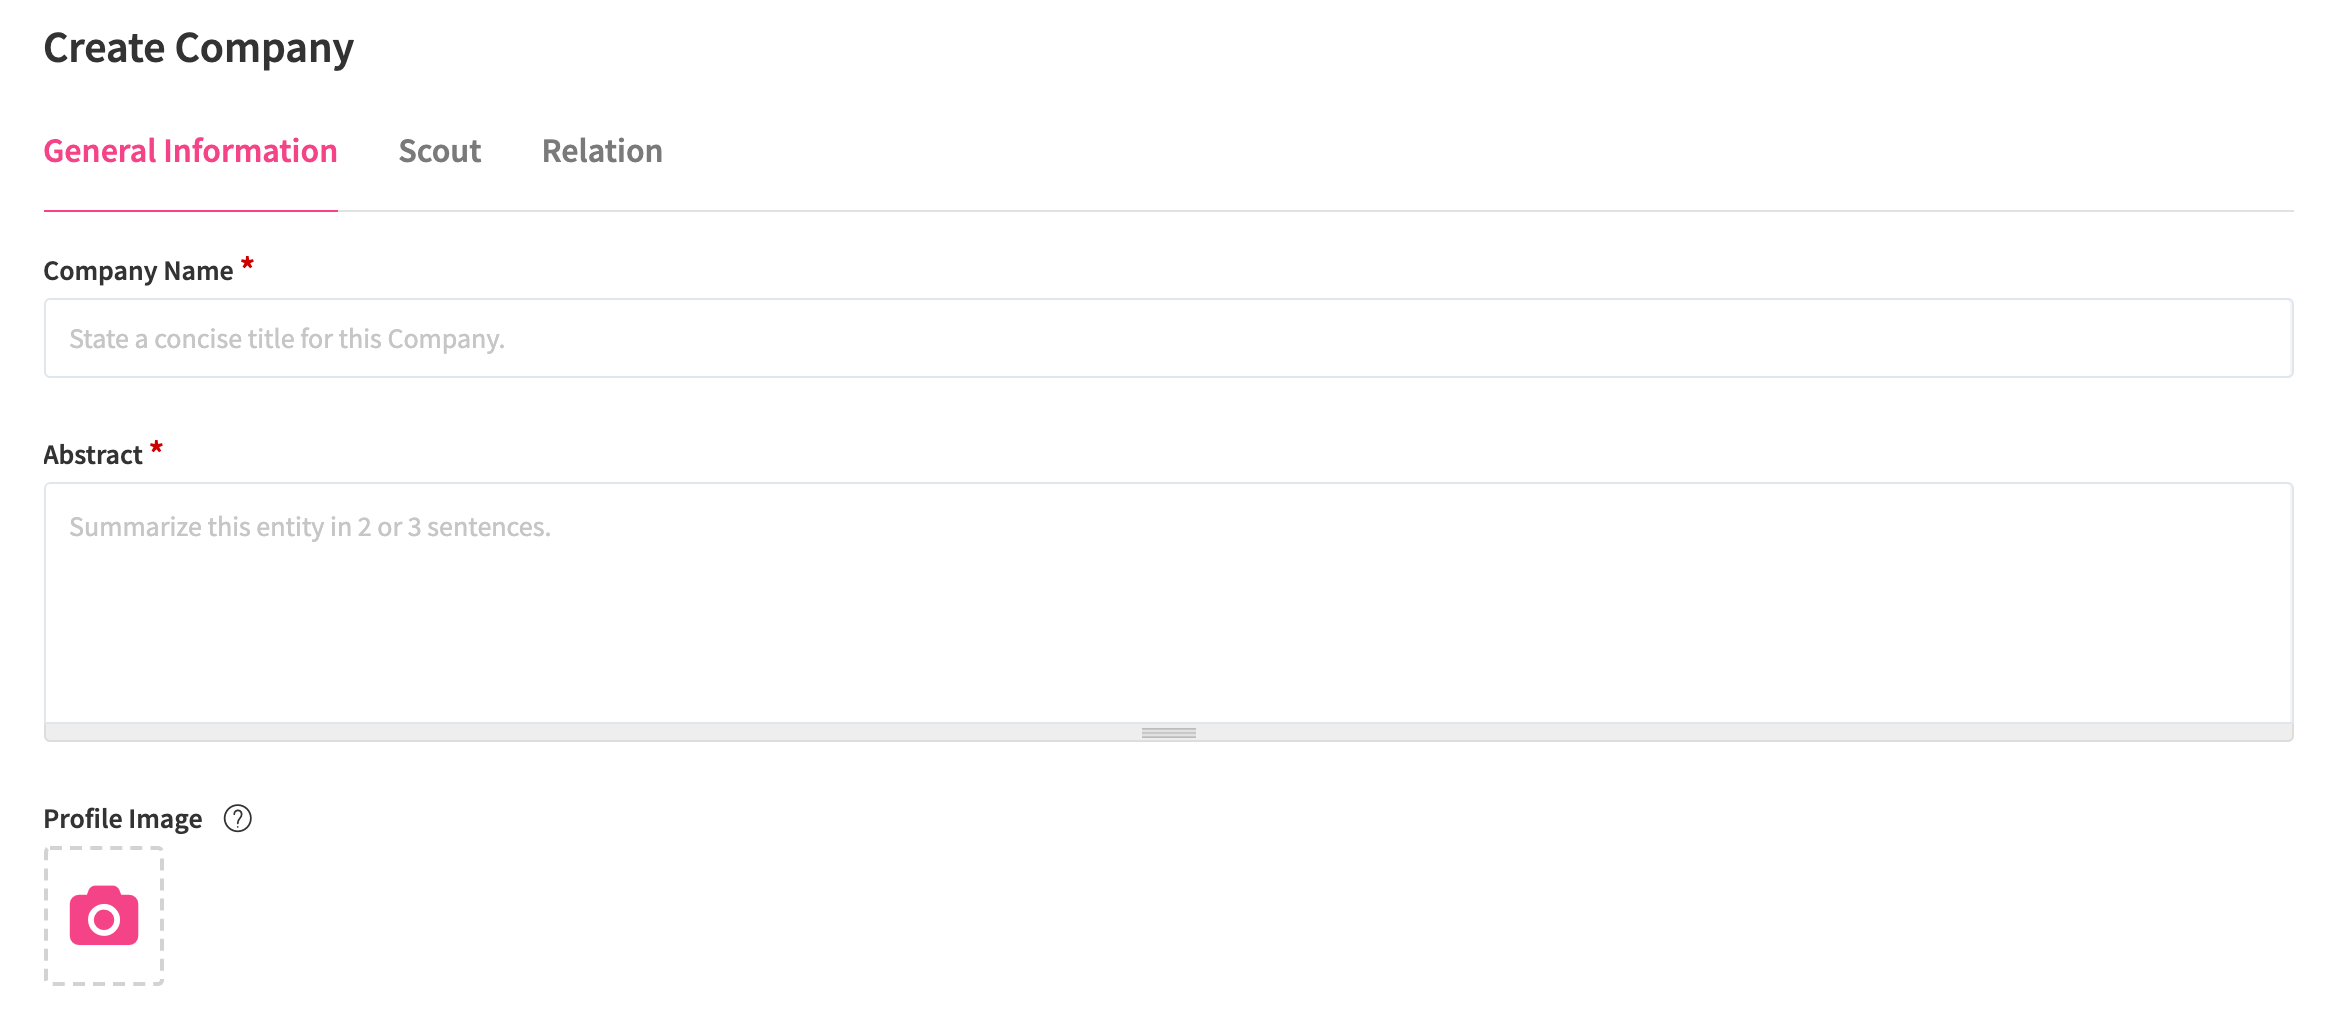Image resolution: width=2334 pixels, height=1018 pixels.
Task: Select the General Information tab
Action: point(190,151)
